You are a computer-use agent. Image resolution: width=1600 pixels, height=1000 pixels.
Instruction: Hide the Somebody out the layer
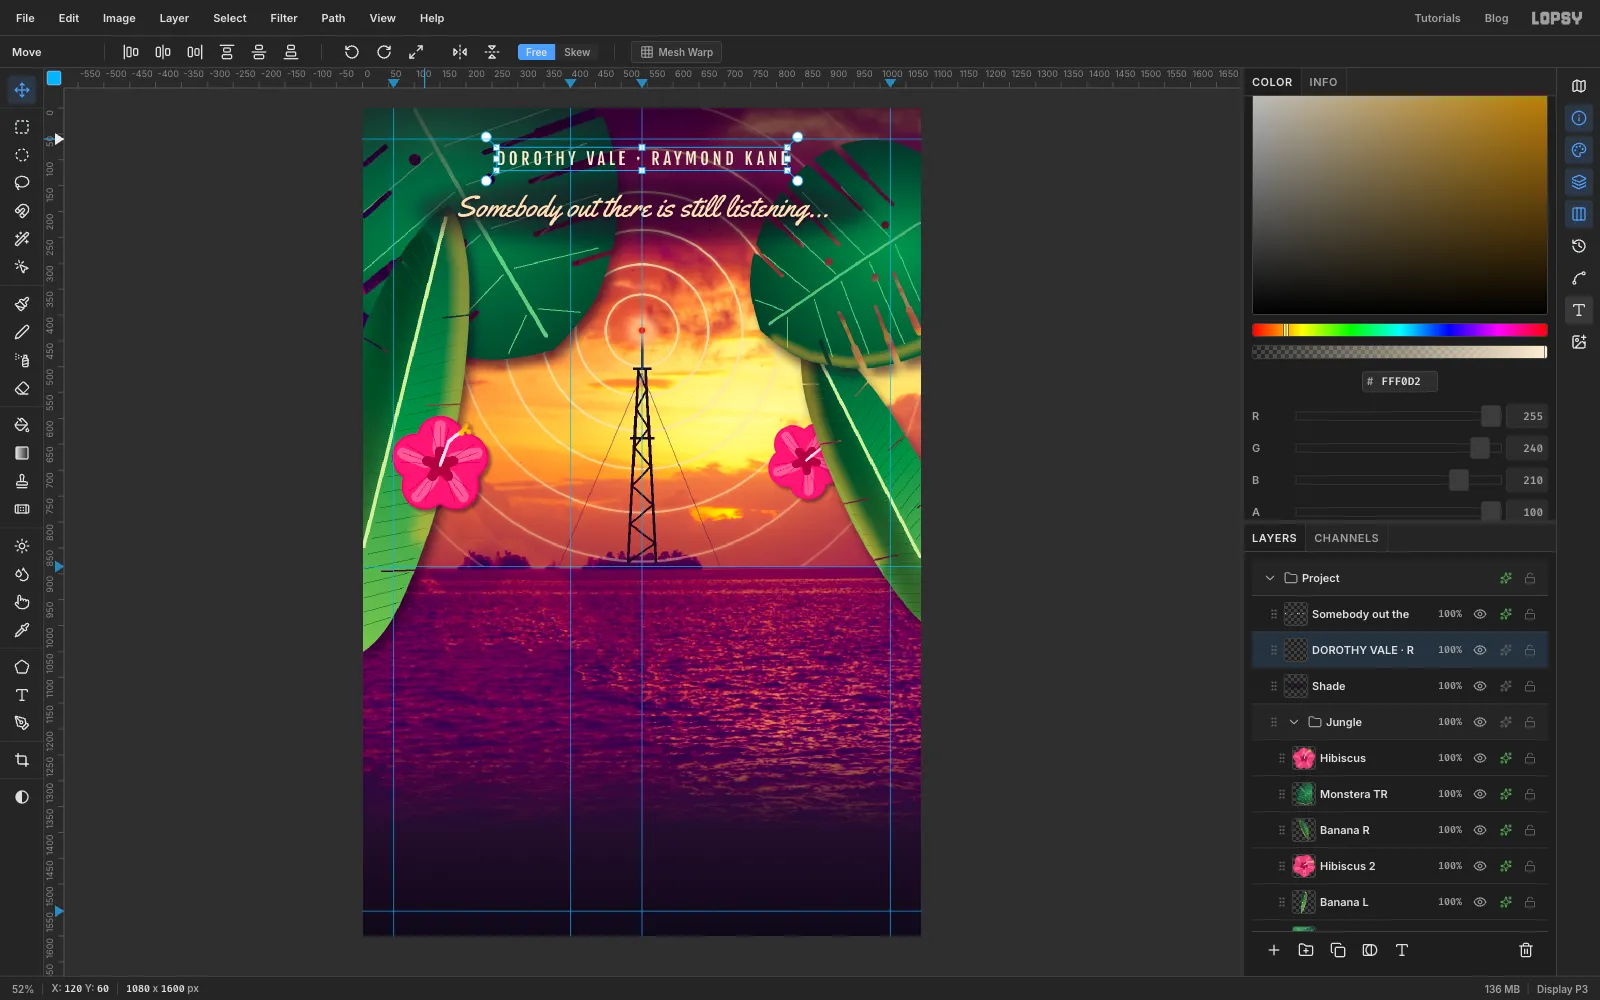[x=1480, y=614]
